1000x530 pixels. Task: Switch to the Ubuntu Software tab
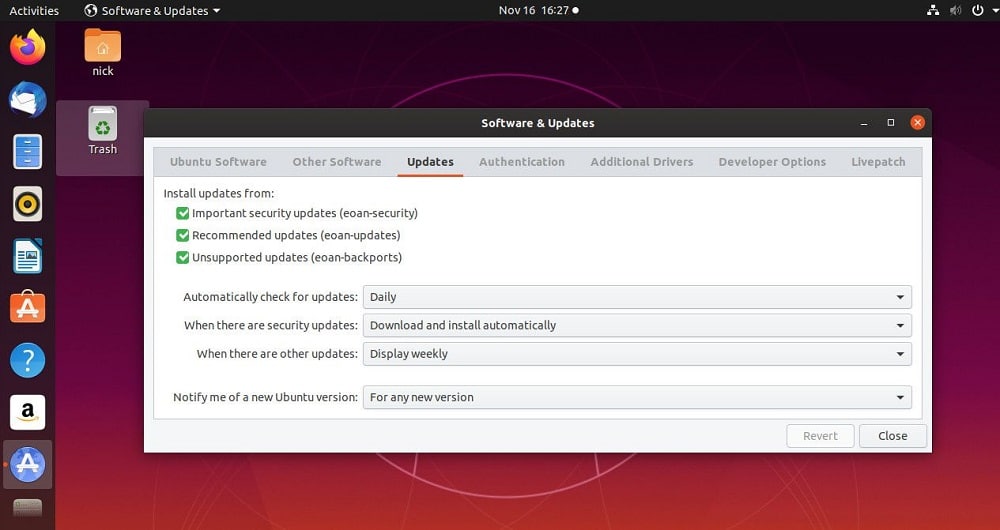[218, 162]
